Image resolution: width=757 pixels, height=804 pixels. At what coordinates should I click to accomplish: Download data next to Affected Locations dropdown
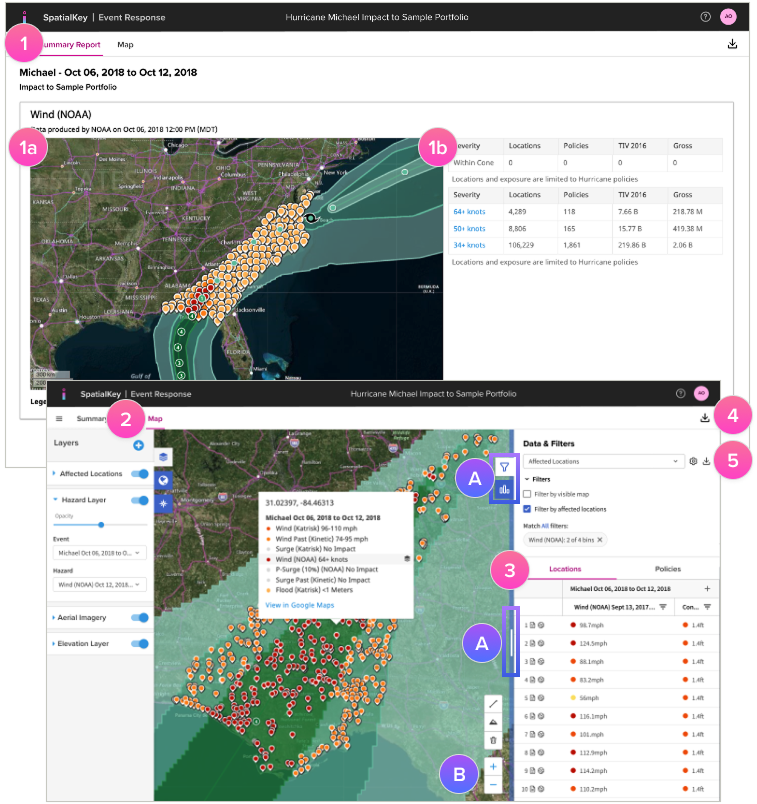(x=707, y=461)
